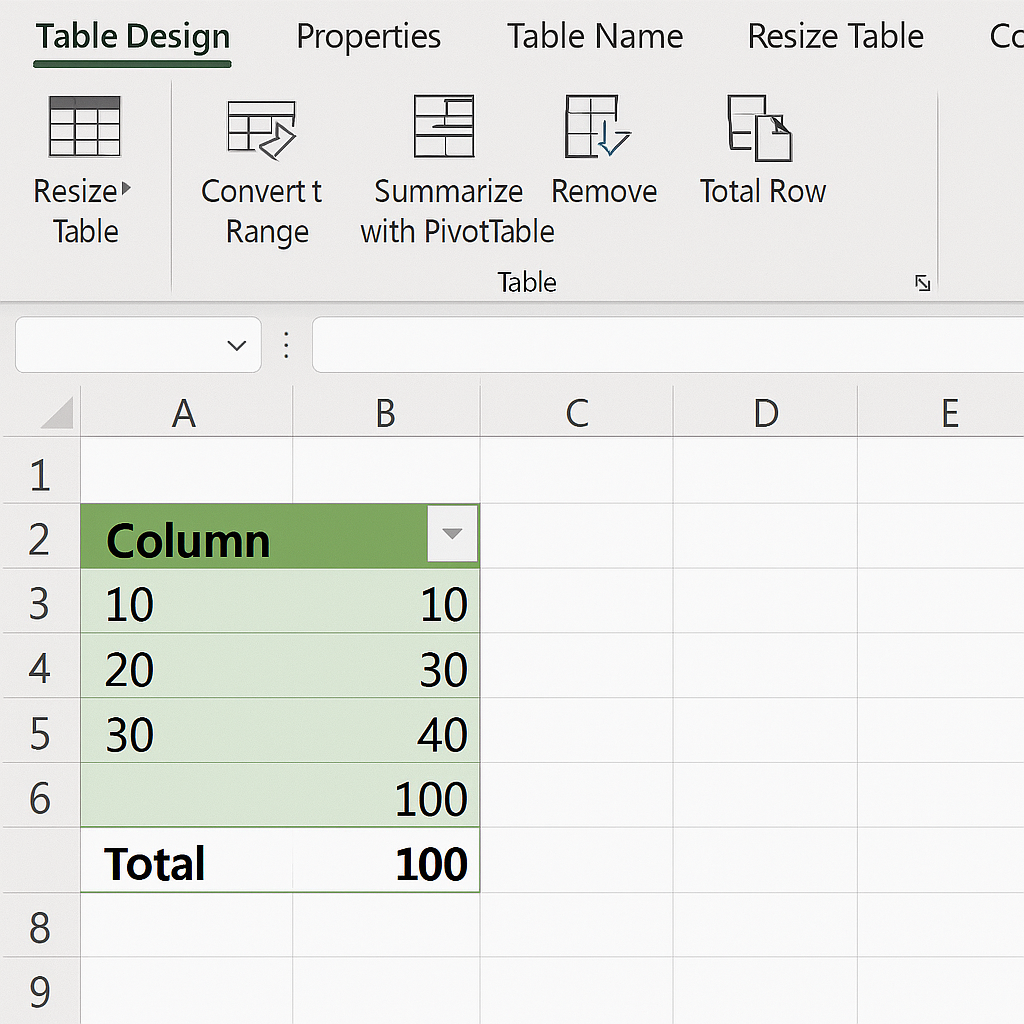The width and height of the screenshot is (1024, 1024).
Task: Open the Table Name tab
Action: point(595,36)
